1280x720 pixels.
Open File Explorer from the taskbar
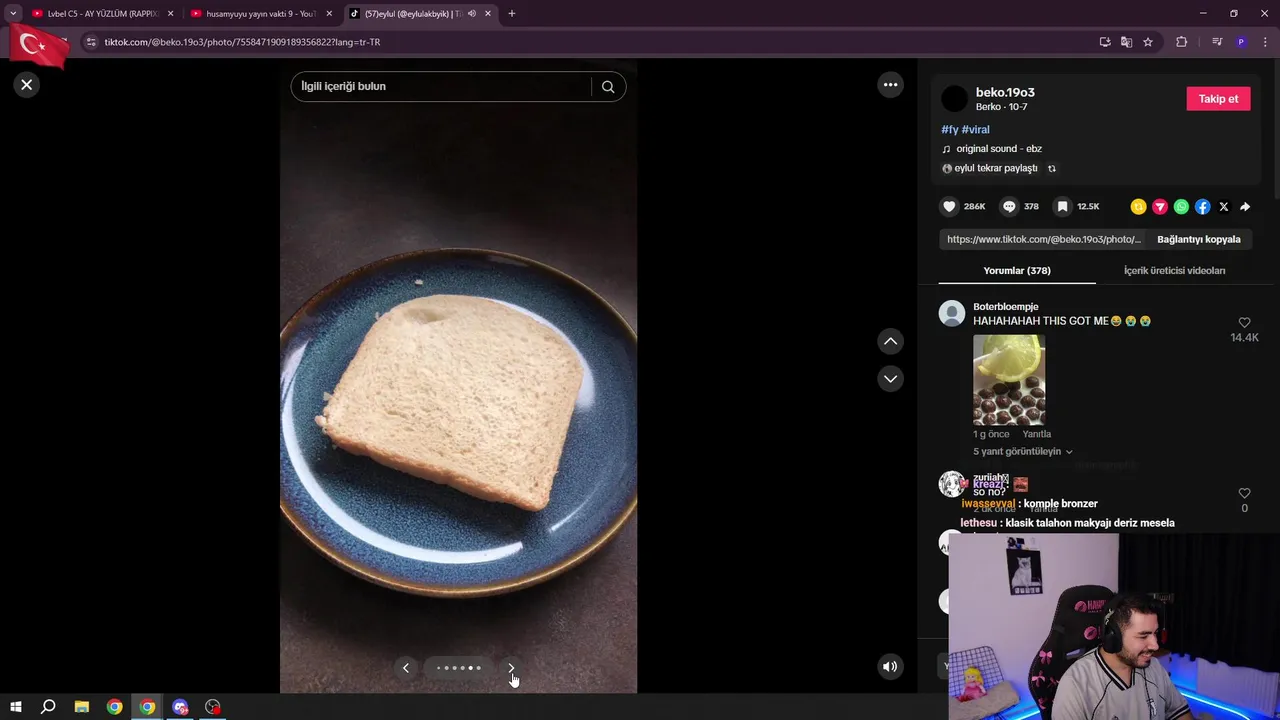(82, 707)
